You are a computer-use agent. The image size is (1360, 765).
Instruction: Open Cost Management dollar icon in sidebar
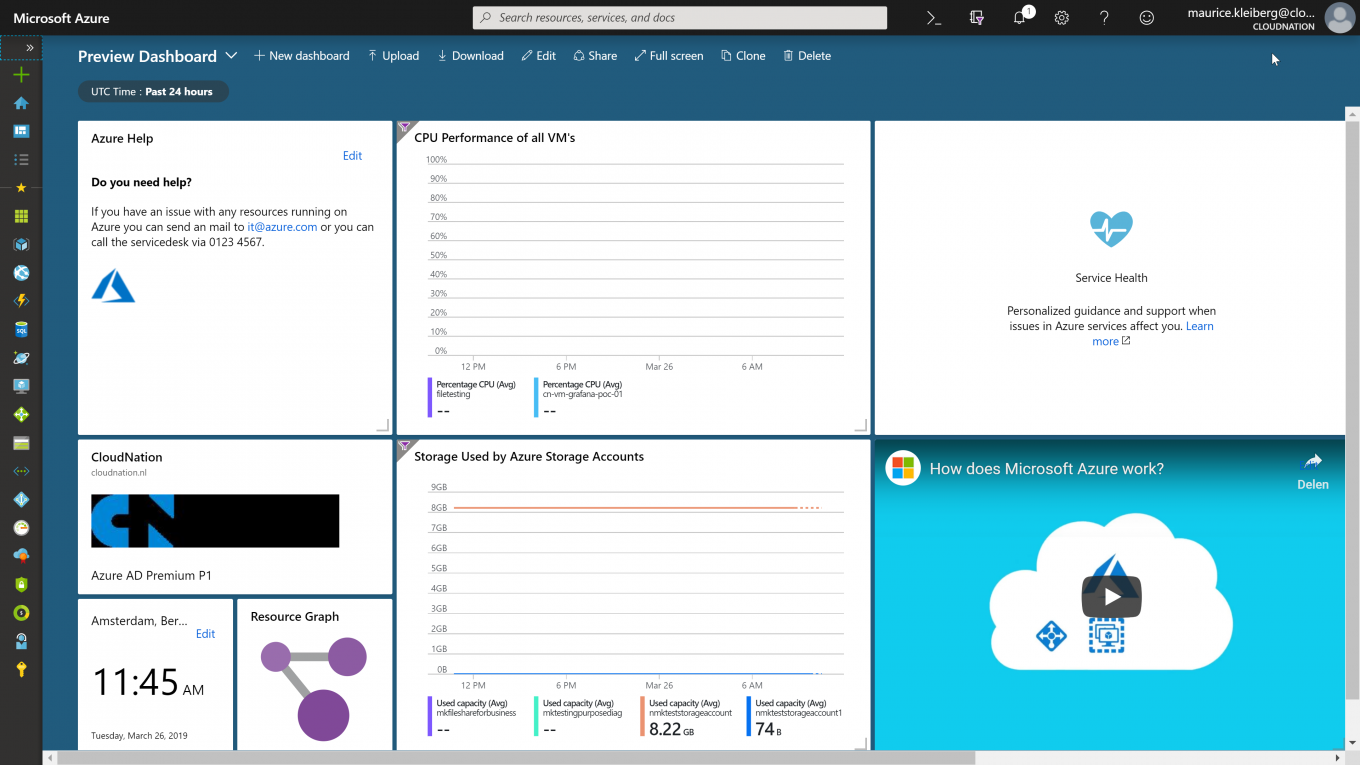point(21,612)
